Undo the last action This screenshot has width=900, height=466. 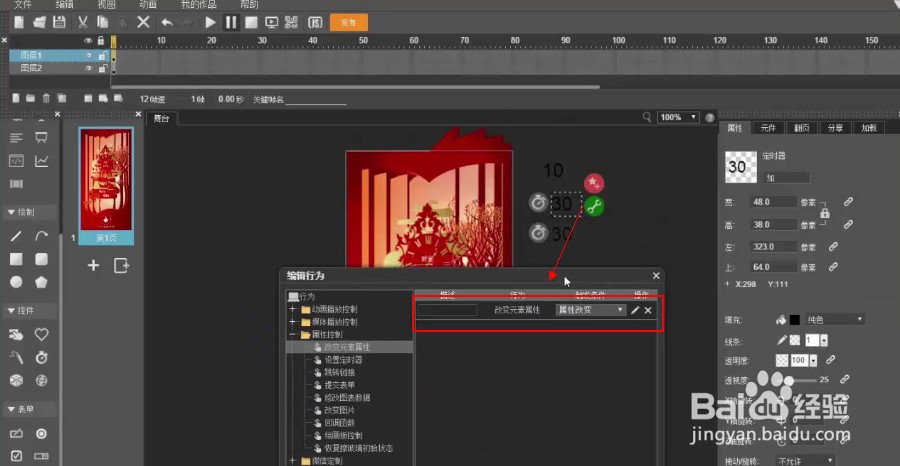(167, 23)
